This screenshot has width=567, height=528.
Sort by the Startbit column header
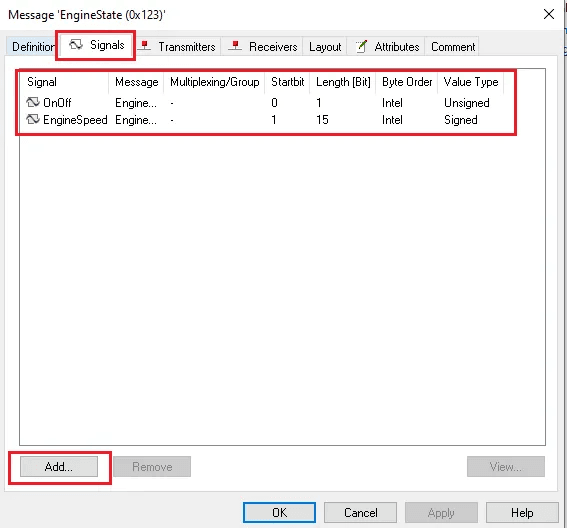(x=287, y=82)
